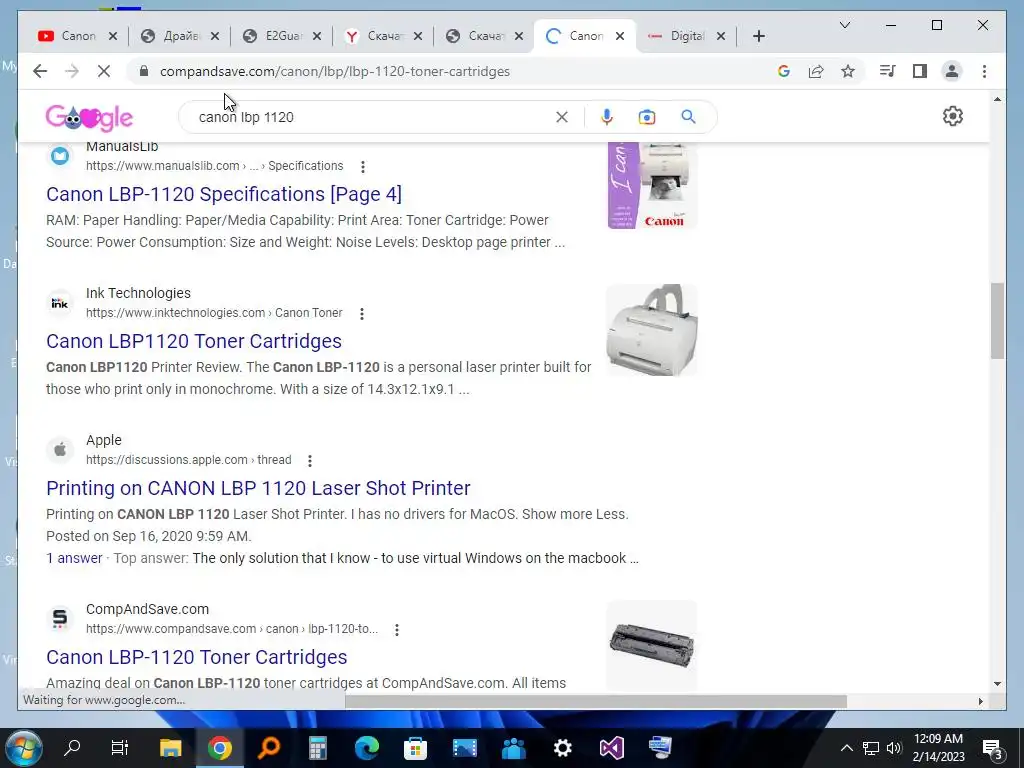Go to Google homepage via logo
Image resolution: width=1024 pixels, height=768 pixels.
[x=89, y=118]
